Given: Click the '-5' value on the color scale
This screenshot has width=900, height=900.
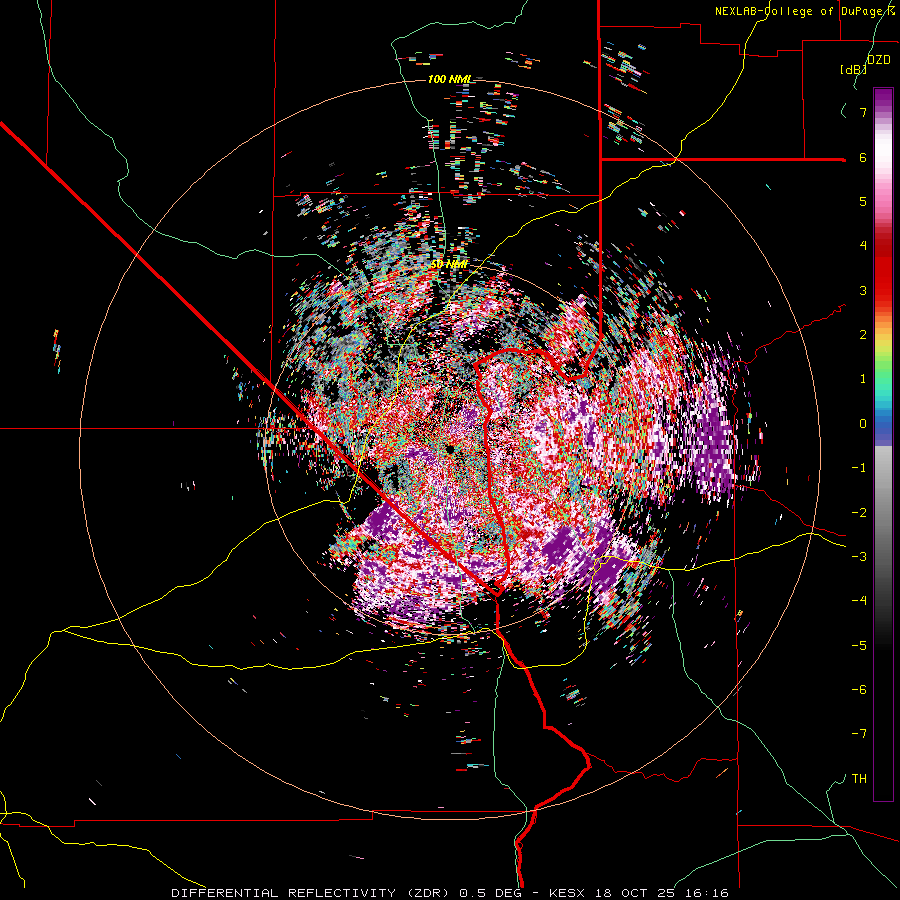Looking at the screenshot, I should click(859, 646).
